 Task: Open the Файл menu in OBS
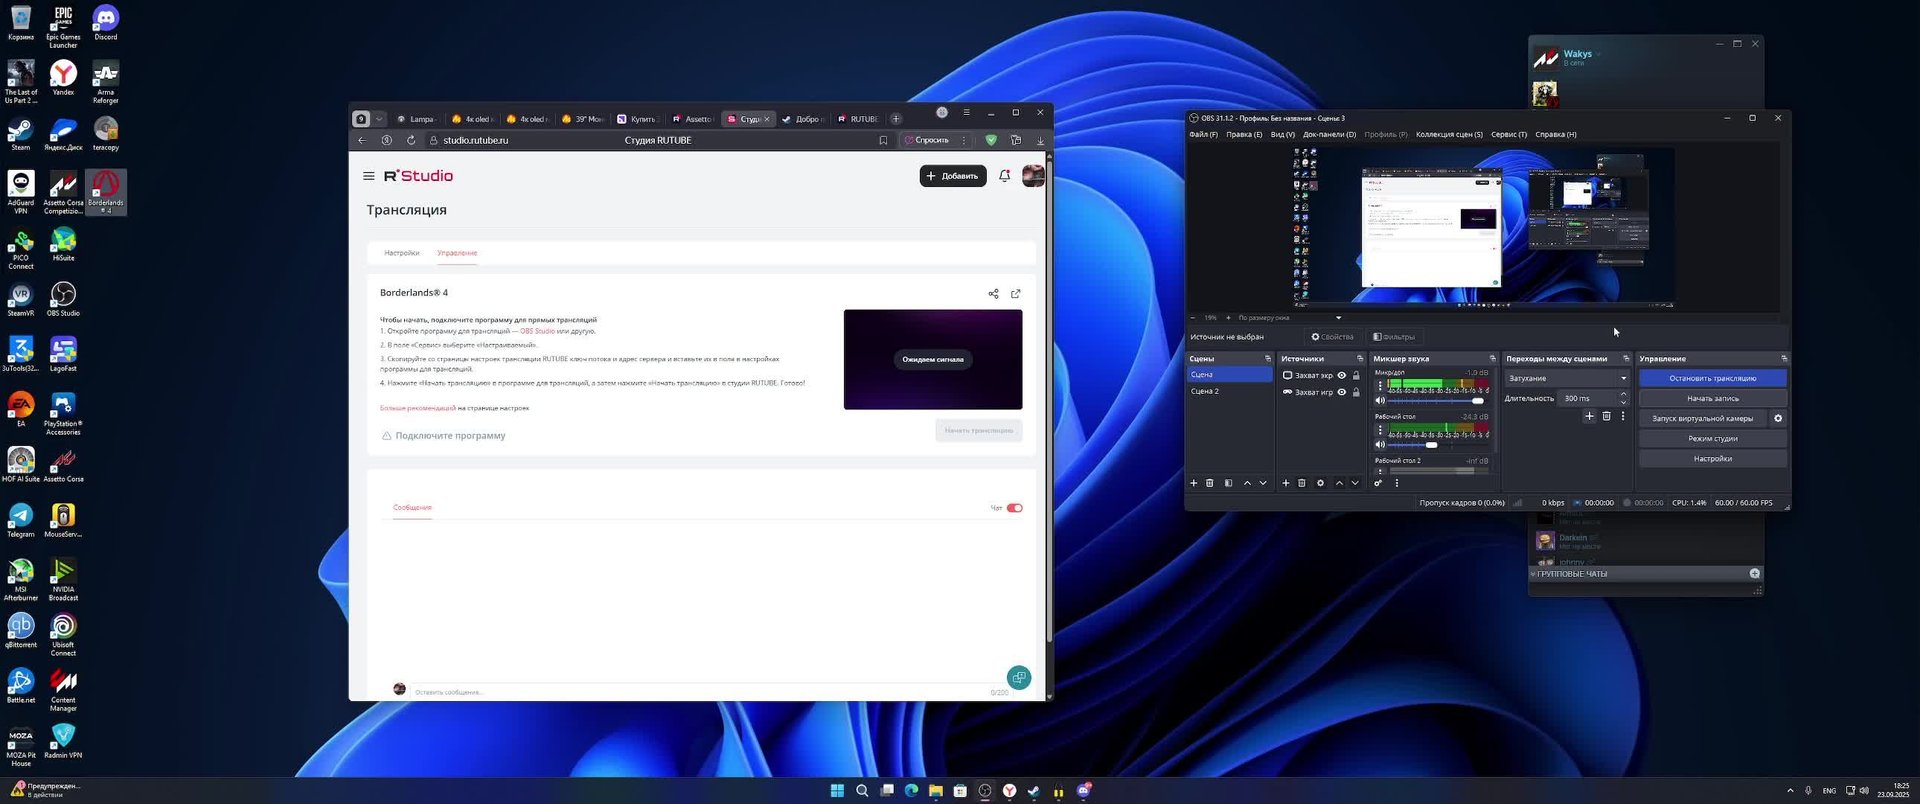(1203, 134)
